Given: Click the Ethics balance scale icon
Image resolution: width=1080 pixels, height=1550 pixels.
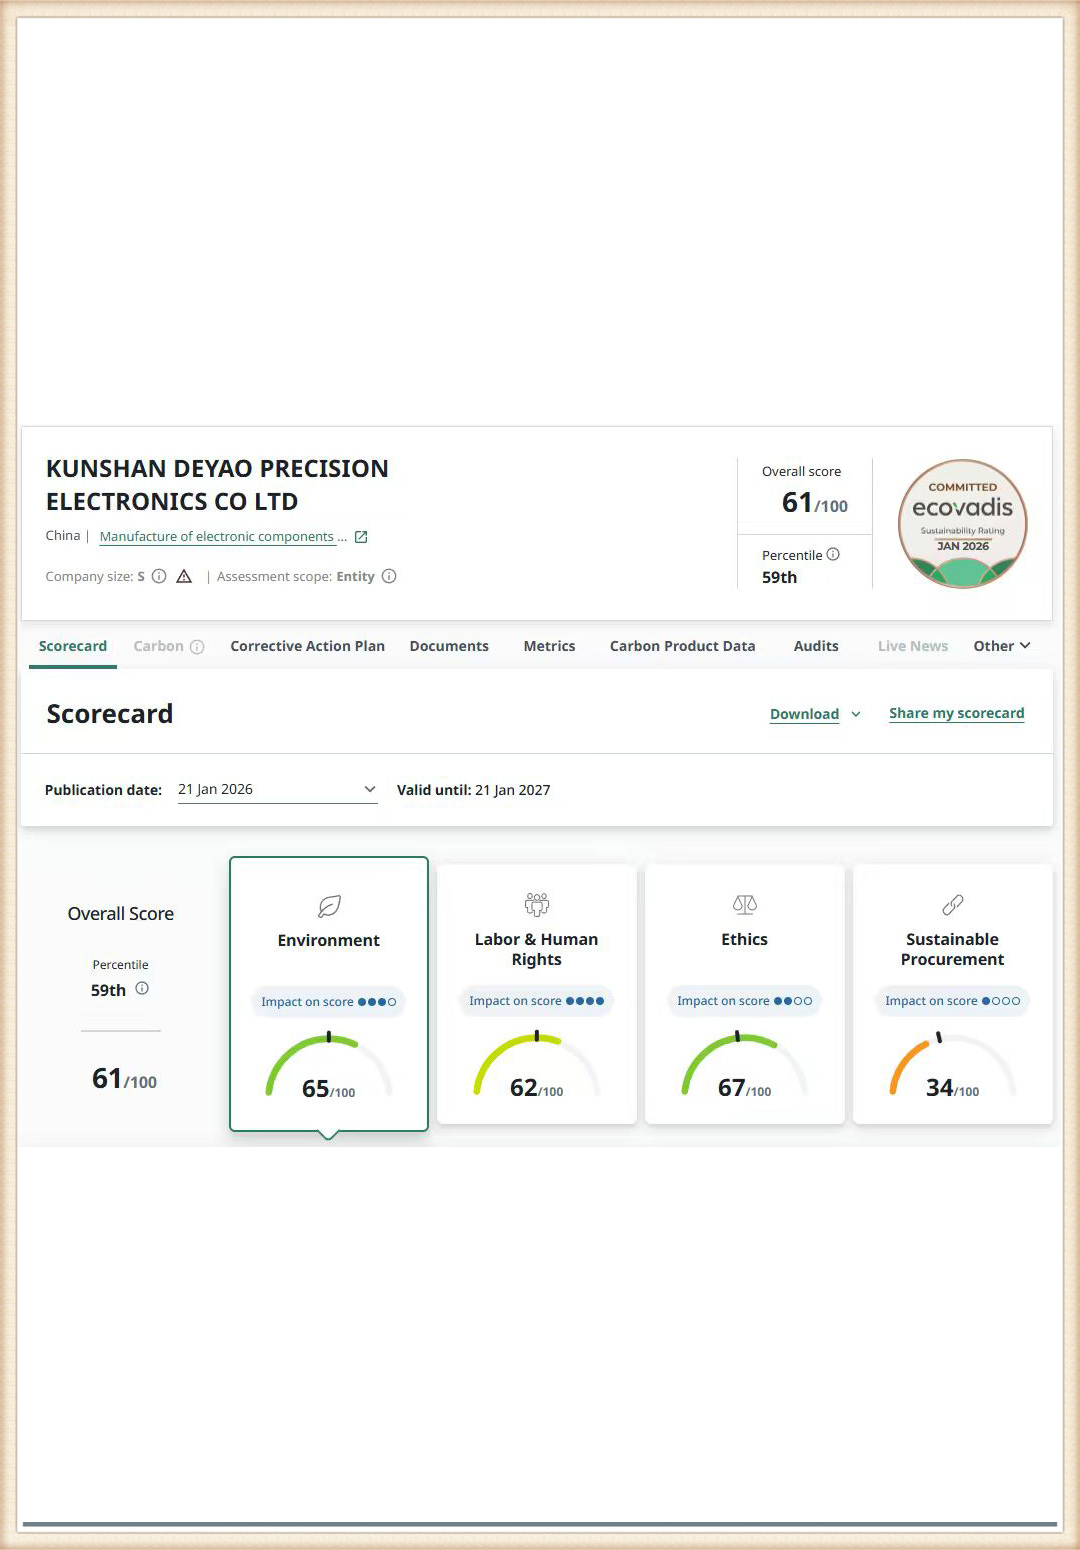Looking at the screenshot, I should point(745,905).
